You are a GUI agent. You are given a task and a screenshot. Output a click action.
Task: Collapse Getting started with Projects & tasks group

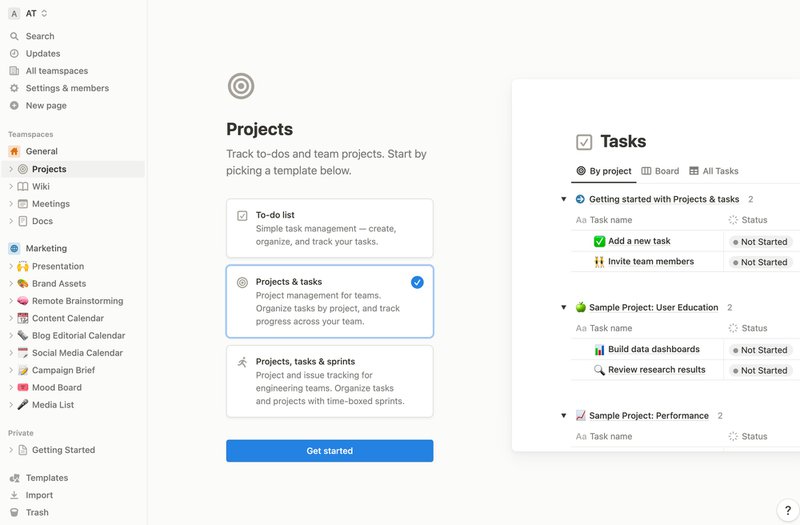tap(564, 199)
